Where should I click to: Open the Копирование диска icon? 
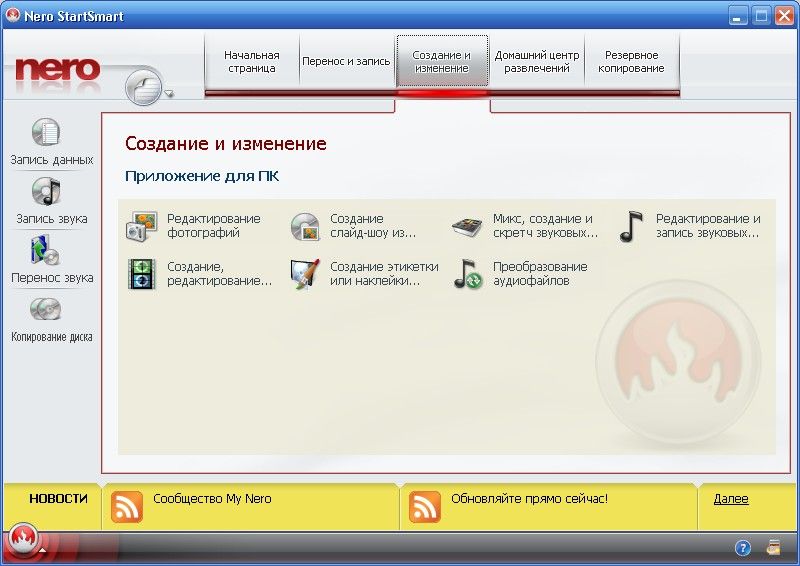click(x=46, y=309)
